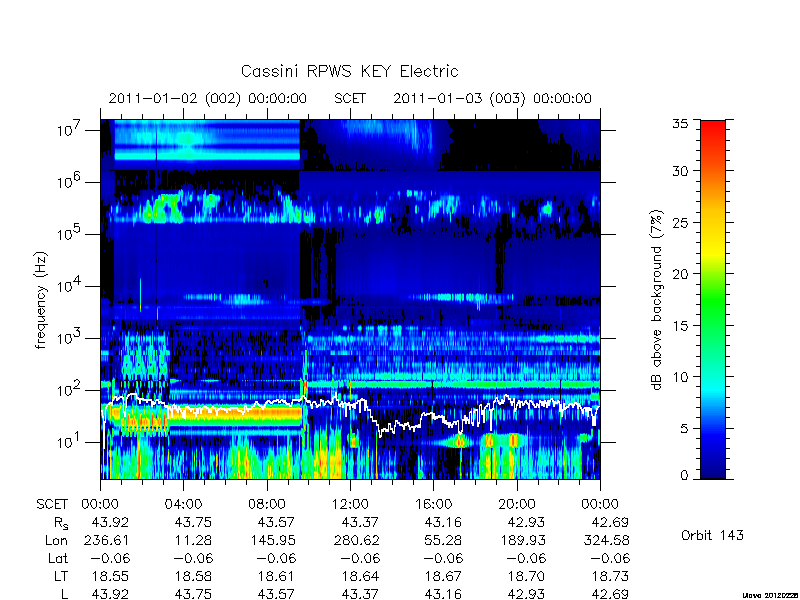800x600 pixels.
Task: Click the end date '2011-01-03 (003) 00:00:00'
Action: 492,98
